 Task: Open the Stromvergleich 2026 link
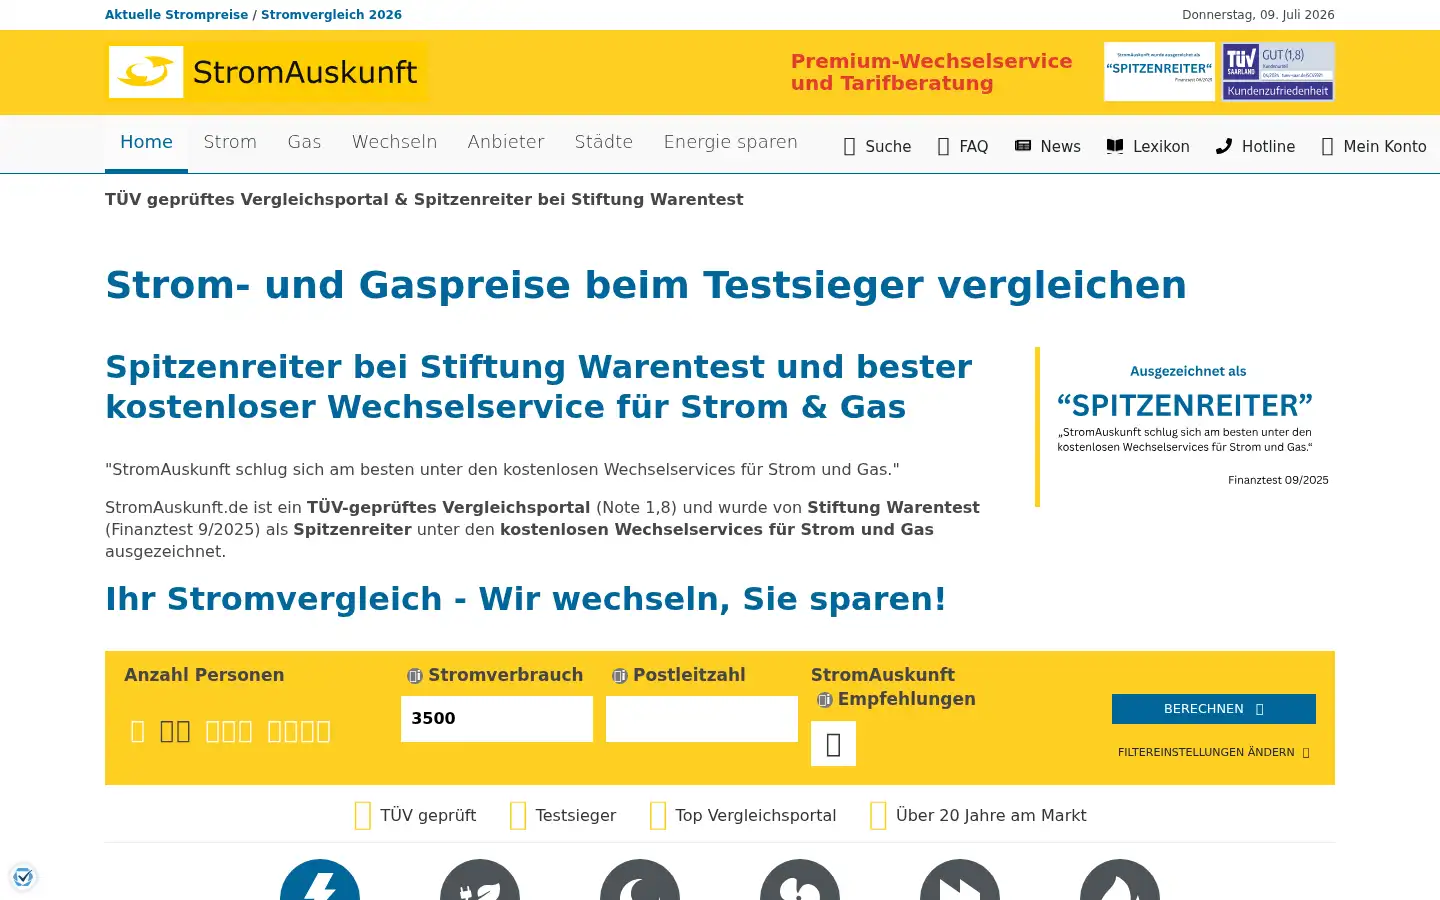(x=331, y=15)
